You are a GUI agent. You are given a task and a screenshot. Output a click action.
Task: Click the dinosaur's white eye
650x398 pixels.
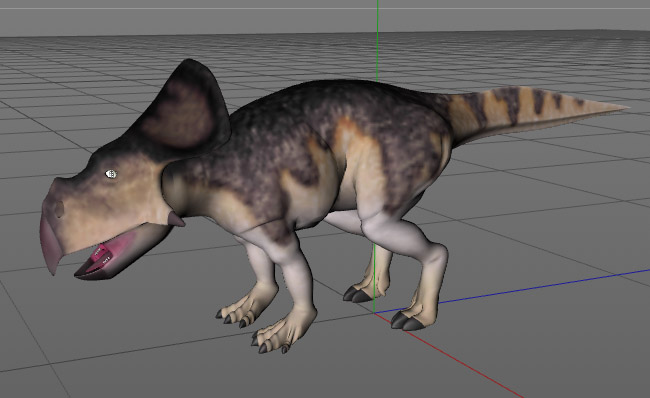pos(111,174)
